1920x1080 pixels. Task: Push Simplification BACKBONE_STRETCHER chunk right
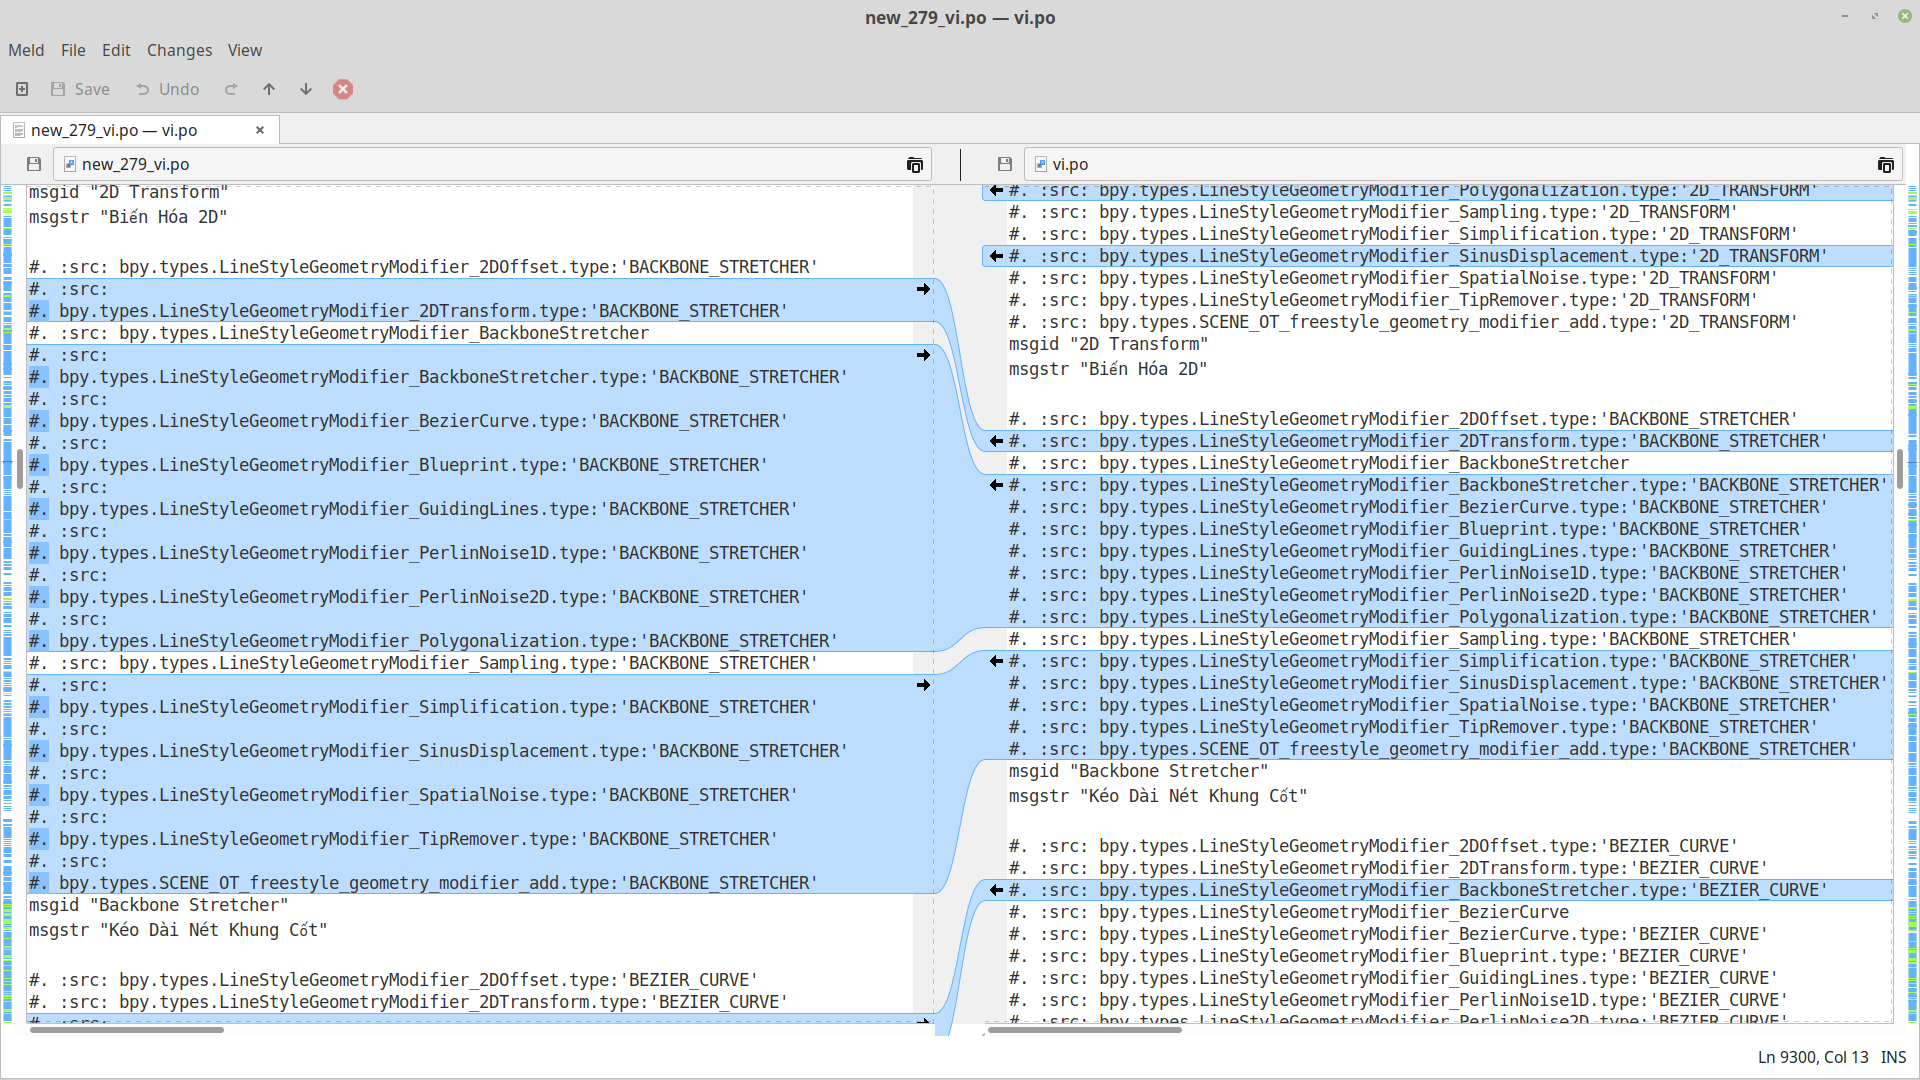coord(924,685)
